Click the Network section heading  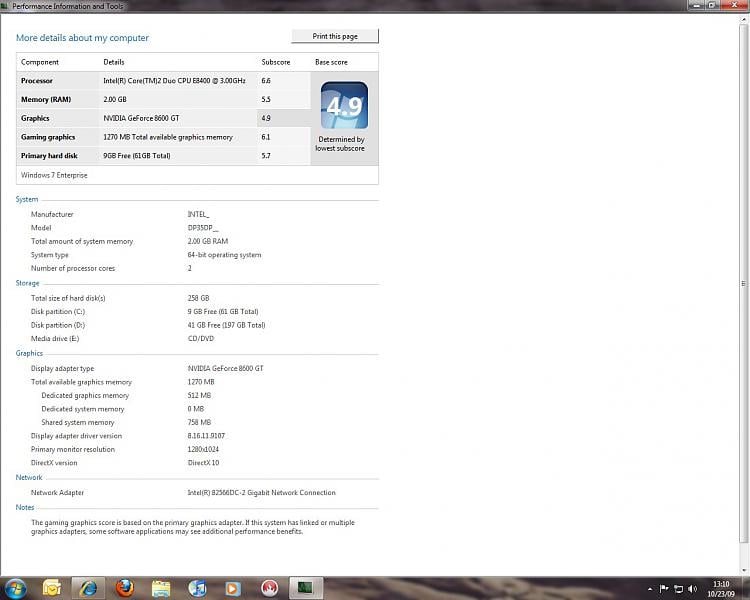29,478
